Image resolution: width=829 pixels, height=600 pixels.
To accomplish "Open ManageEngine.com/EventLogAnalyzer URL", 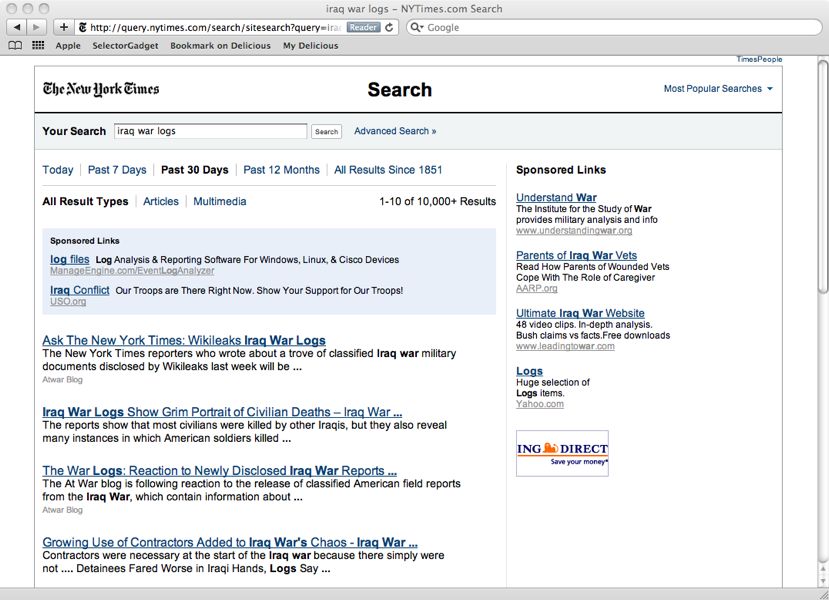I will [132, 271].
